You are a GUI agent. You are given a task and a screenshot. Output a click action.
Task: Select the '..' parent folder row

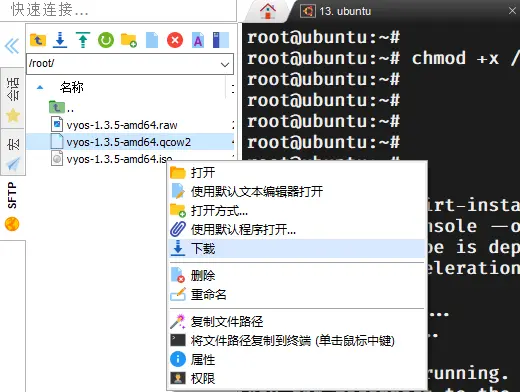(130, 108)
